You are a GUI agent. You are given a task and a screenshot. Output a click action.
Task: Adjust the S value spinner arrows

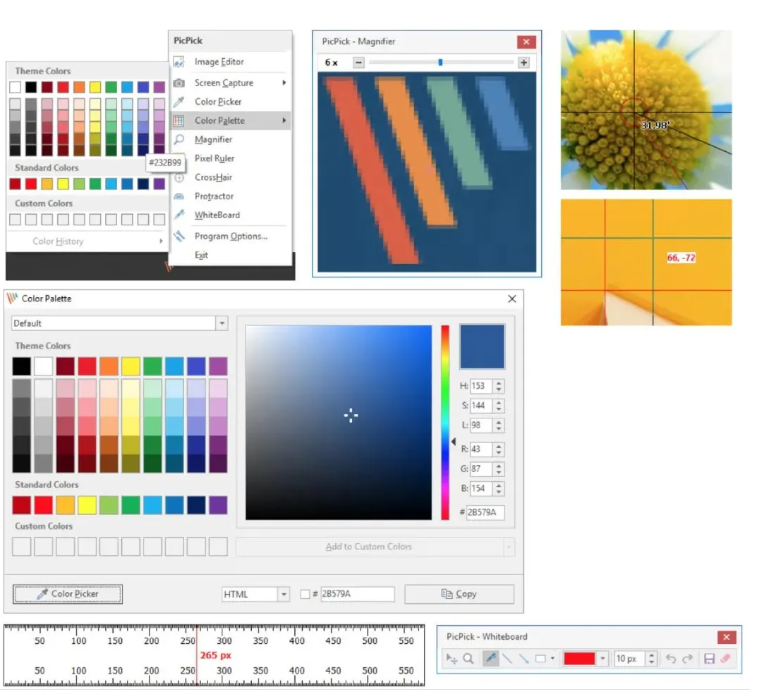pos(504,409)
